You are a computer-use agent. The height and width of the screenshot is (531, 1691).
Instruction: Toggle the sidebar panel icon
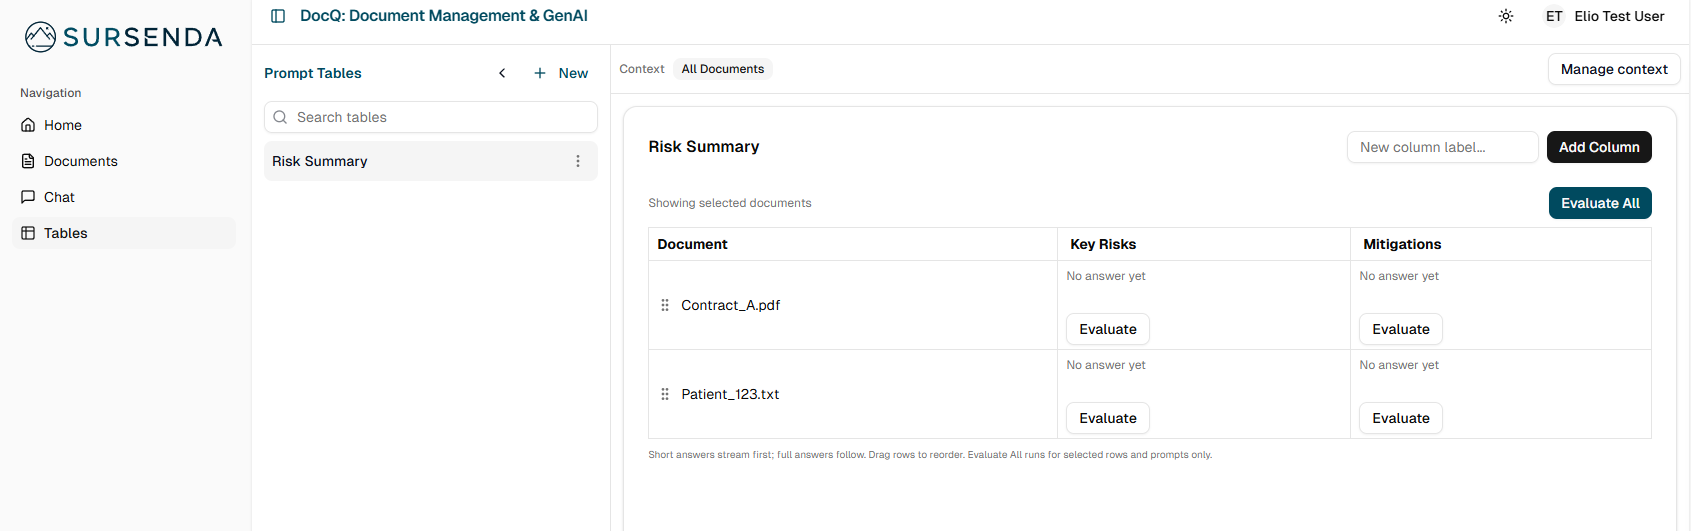278,16
